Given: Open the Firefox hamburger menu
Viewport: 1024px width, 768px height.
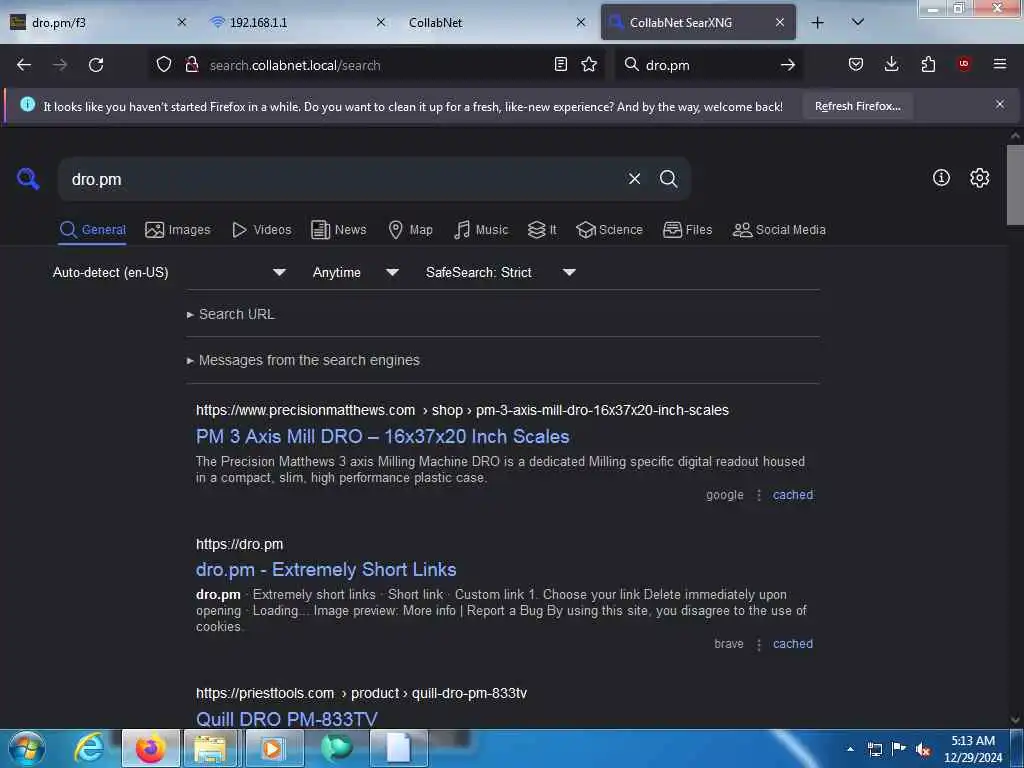Looking at the screenshot, I should click(1000, 64).
